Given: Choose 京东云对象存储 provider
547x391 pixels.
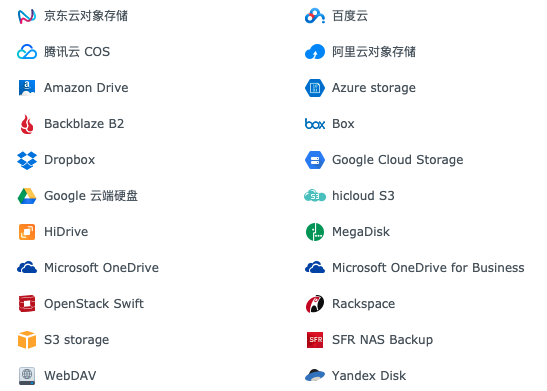Looking at the screenshot, I should pos(73,16).
